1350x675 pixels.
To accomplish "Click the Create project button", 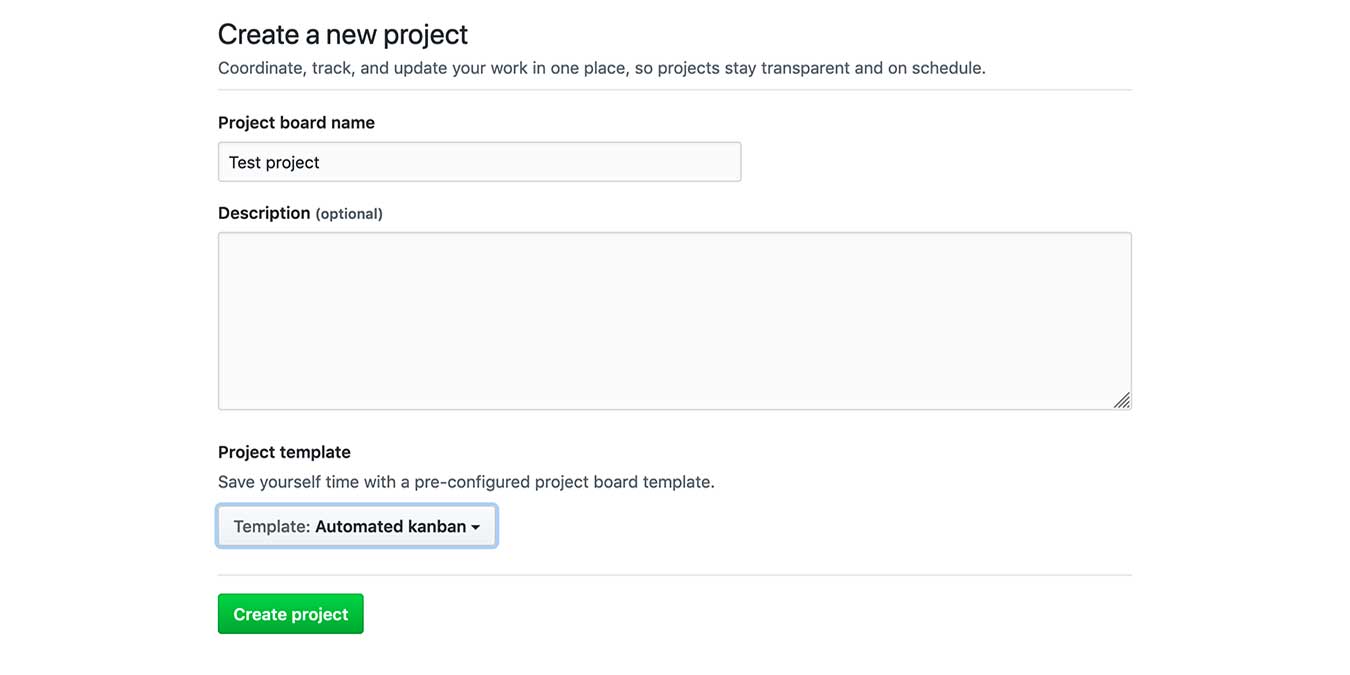I will coord(290,613).
